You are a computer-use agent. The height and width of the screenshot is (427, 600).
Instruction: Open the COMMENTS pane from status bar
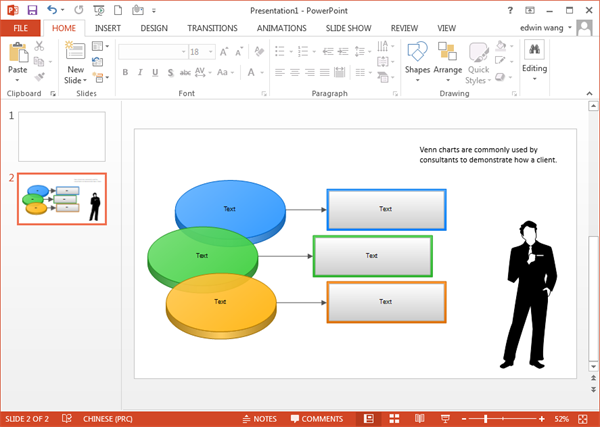[x=316, y=419]
